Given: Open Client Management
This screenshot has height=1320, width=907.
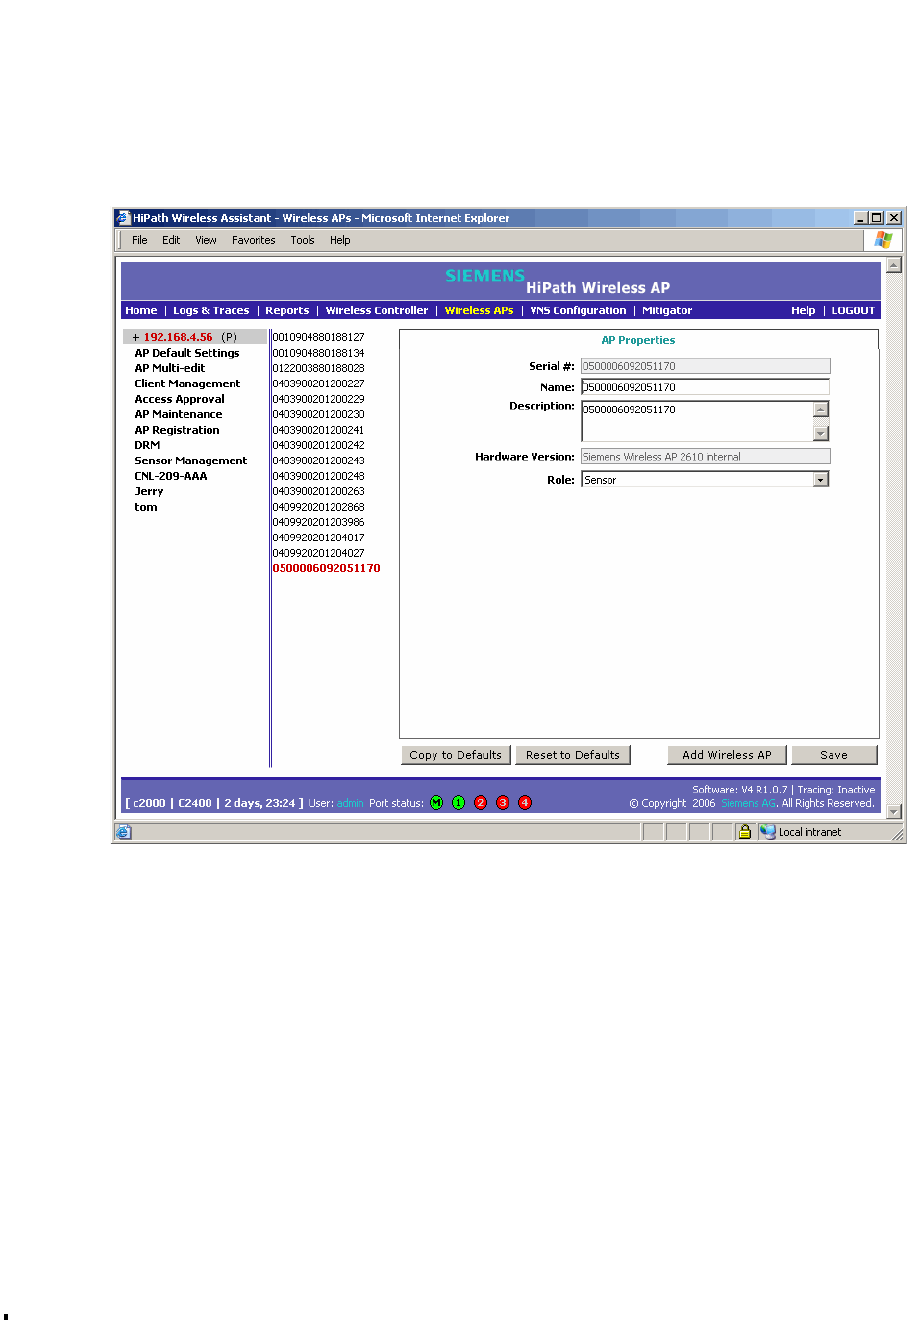Looking at the screenshot, I should [x=187, y=383].
